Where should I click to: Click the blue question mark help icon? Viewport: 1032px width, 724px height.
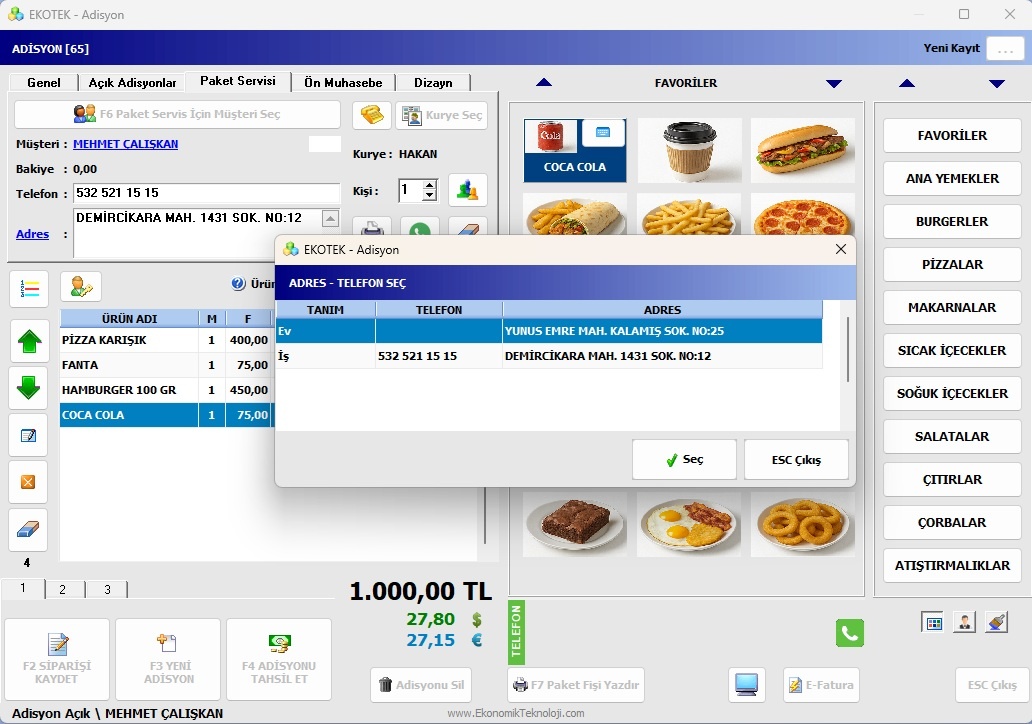[x=238, y=284]
